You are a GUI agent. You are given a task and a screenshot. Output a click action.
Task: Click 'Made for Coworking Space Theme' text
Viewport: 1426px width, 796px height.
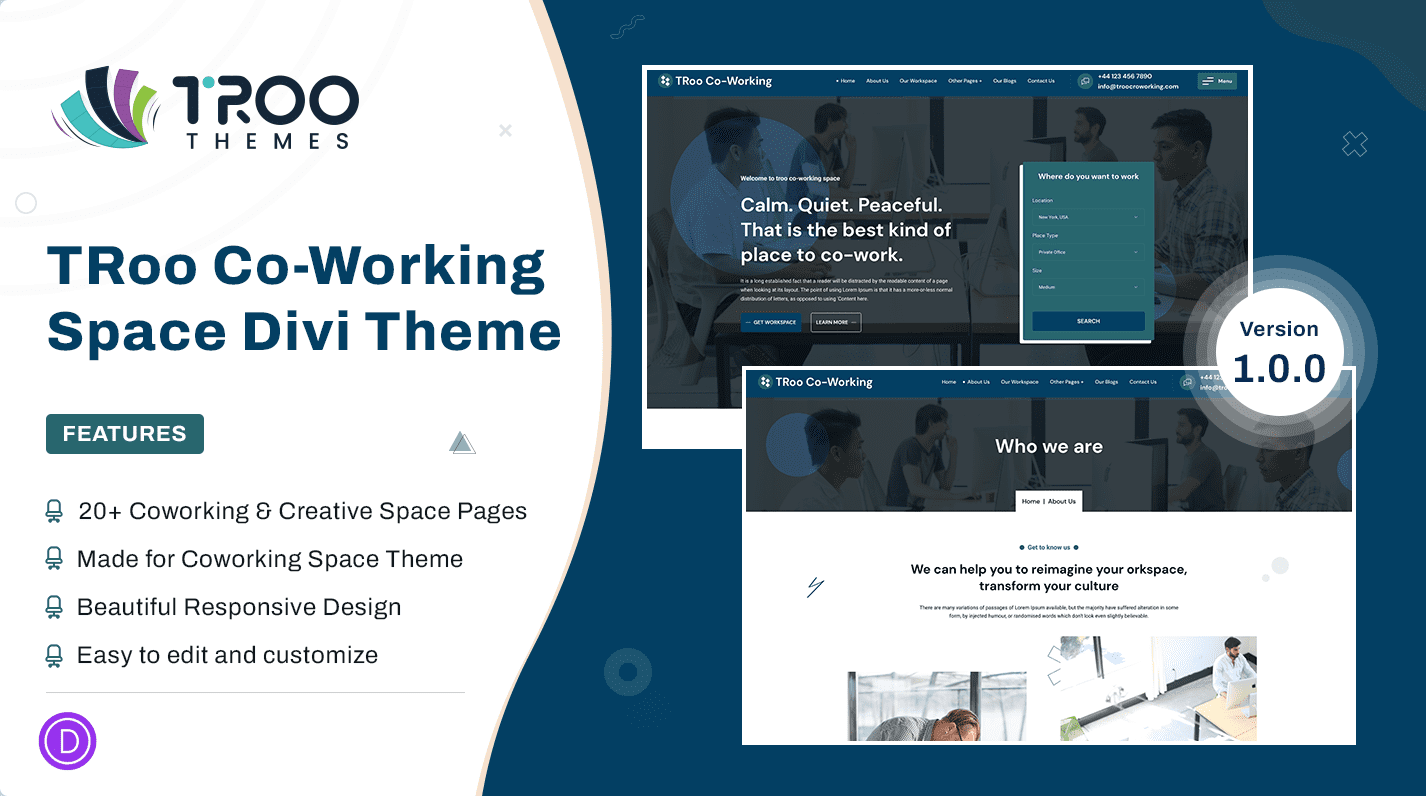coord(270,559)
